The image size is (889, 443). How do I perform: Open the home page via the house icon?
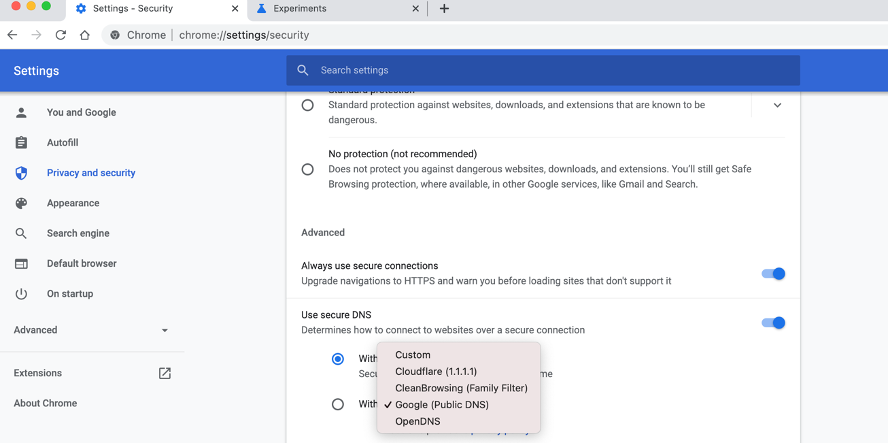click(84, 35)
